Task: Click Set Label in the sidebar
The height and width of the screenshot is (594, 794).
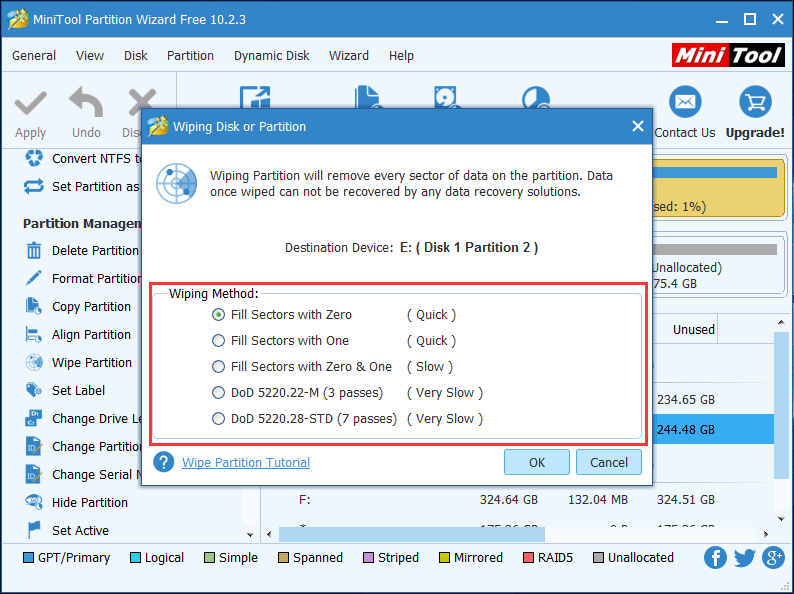Action: (78, 390)
